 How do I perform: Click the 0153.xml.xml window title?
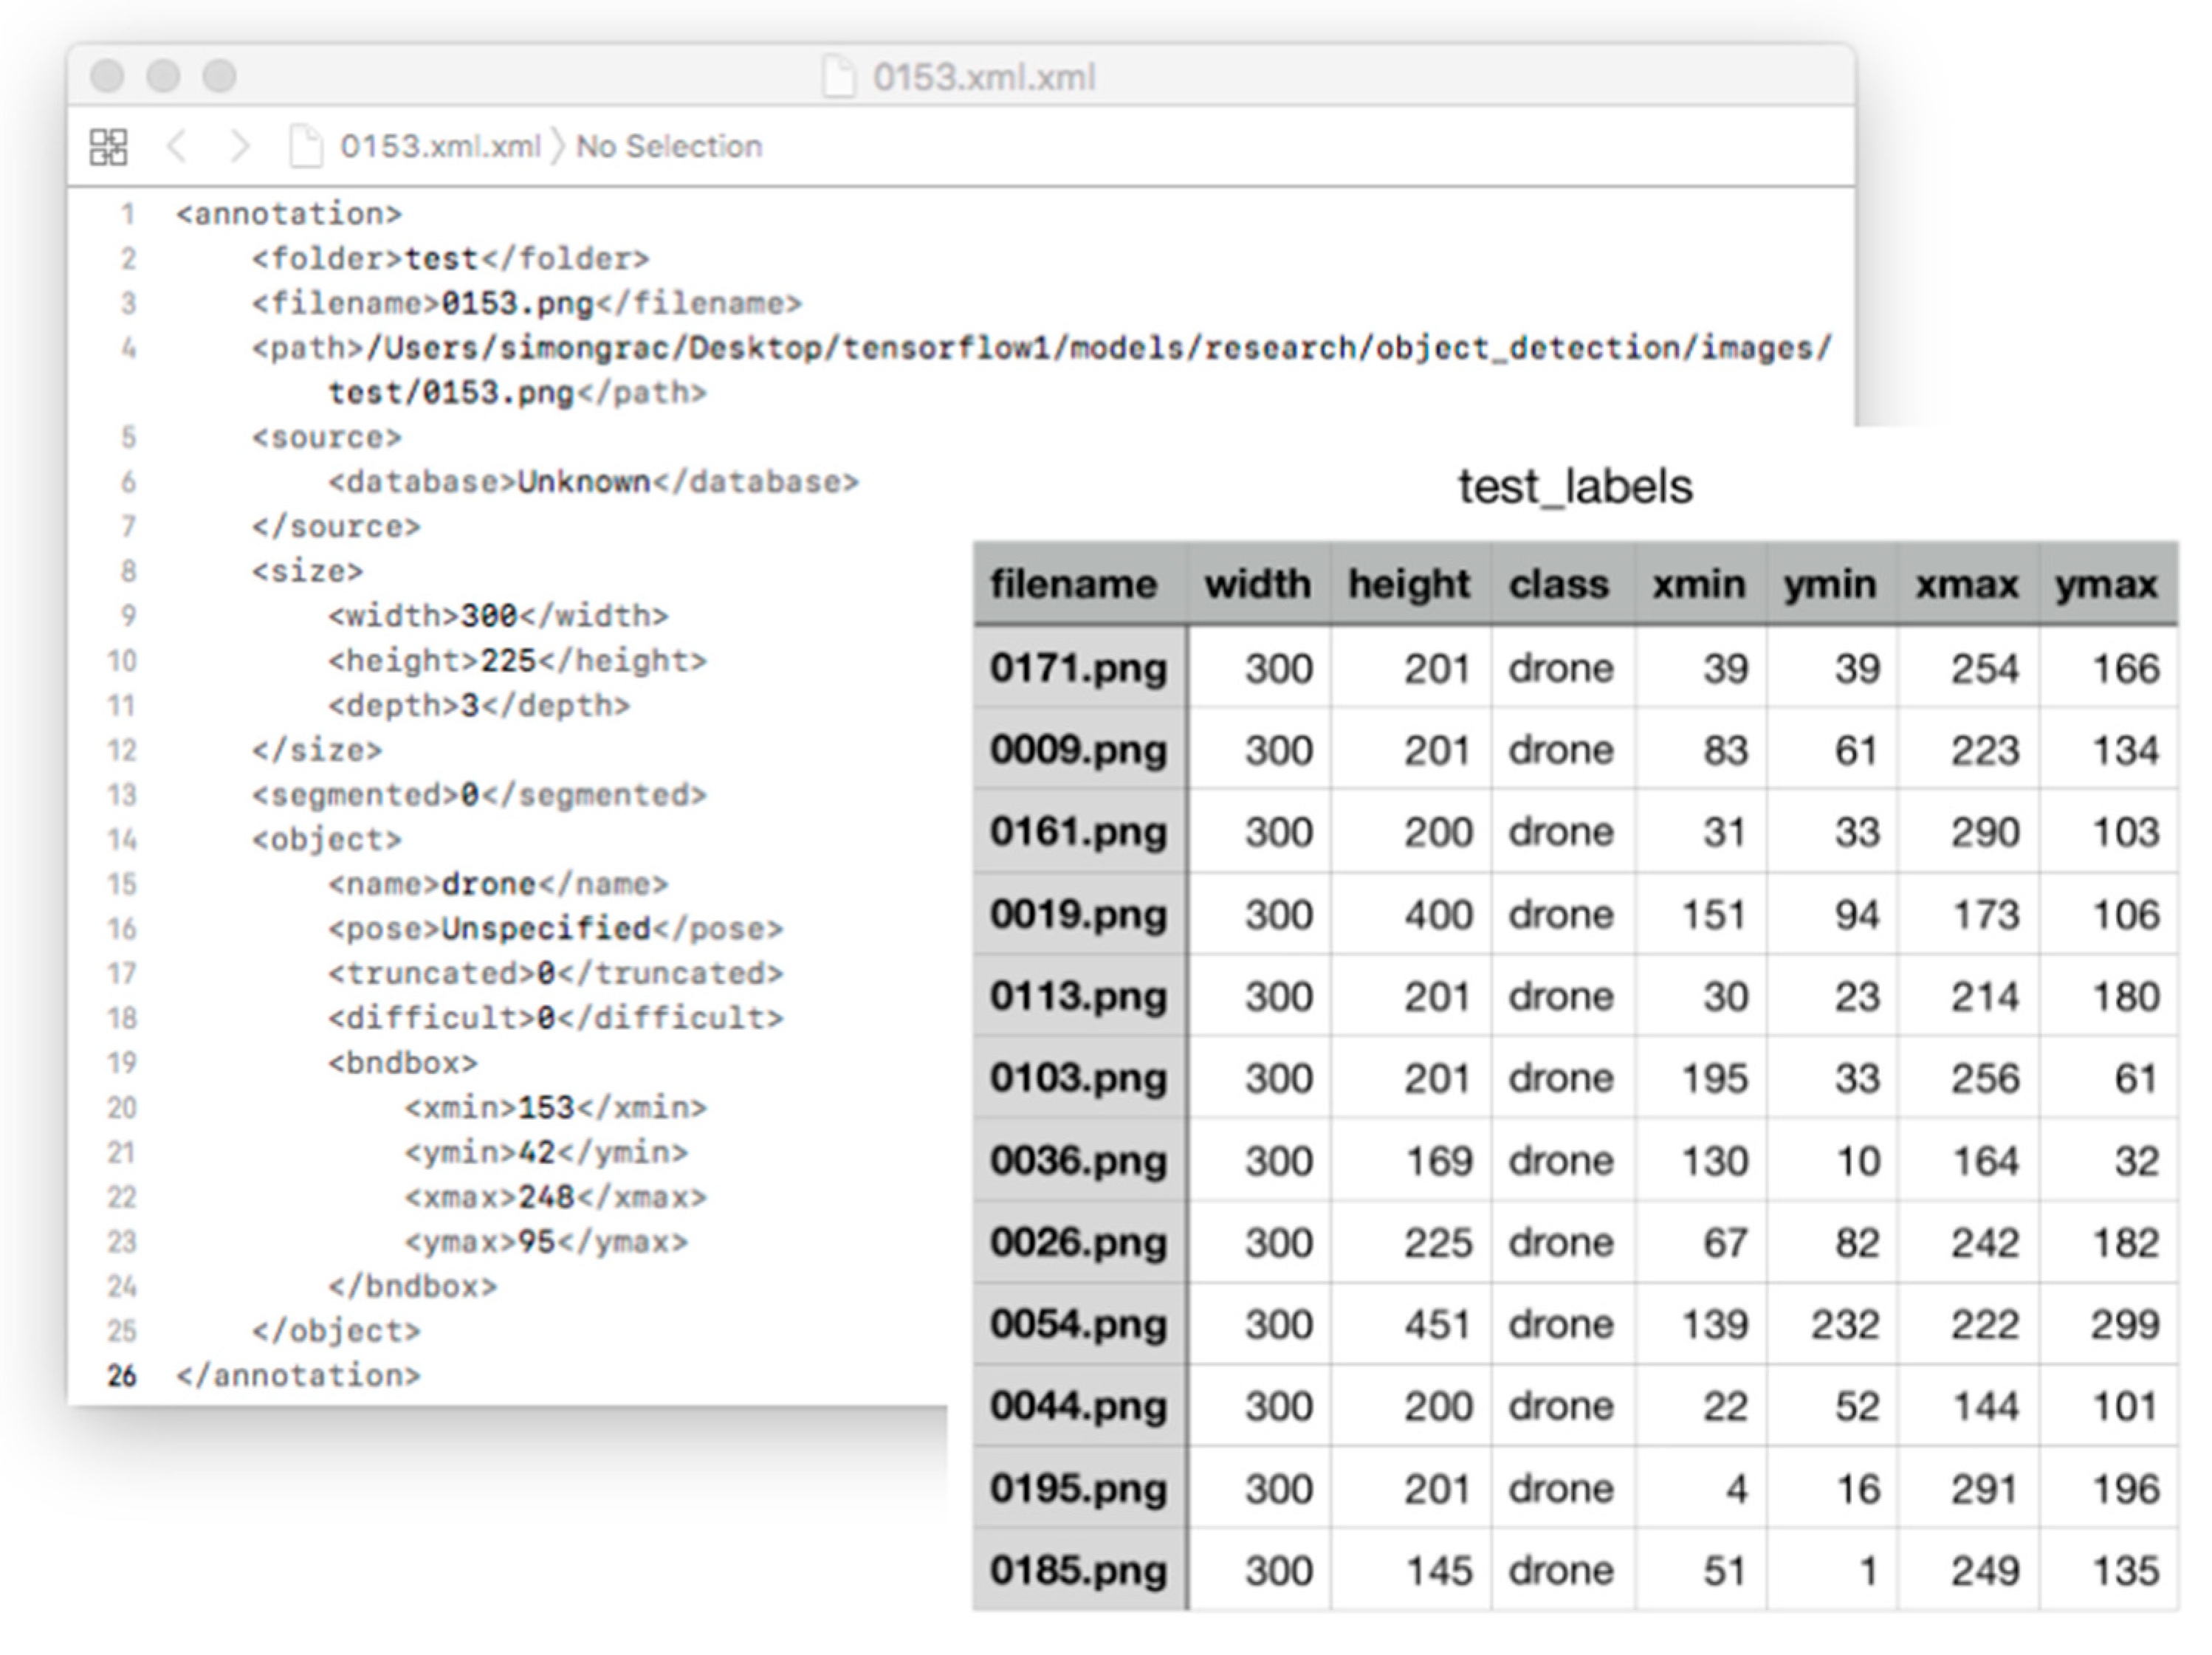pos(984,77)
